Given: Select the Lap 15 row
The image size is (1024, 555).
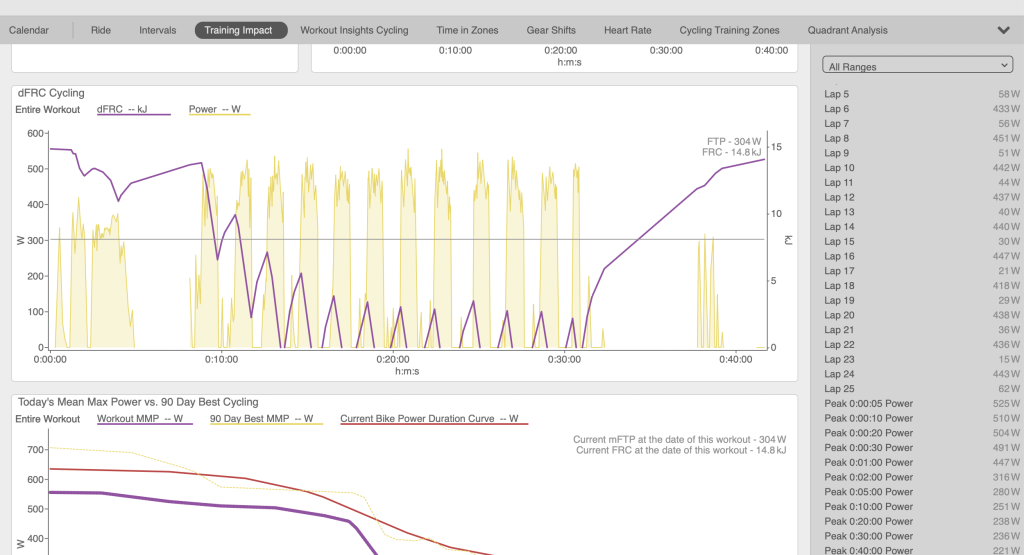Looking at the screenshot, I should 921,242.
